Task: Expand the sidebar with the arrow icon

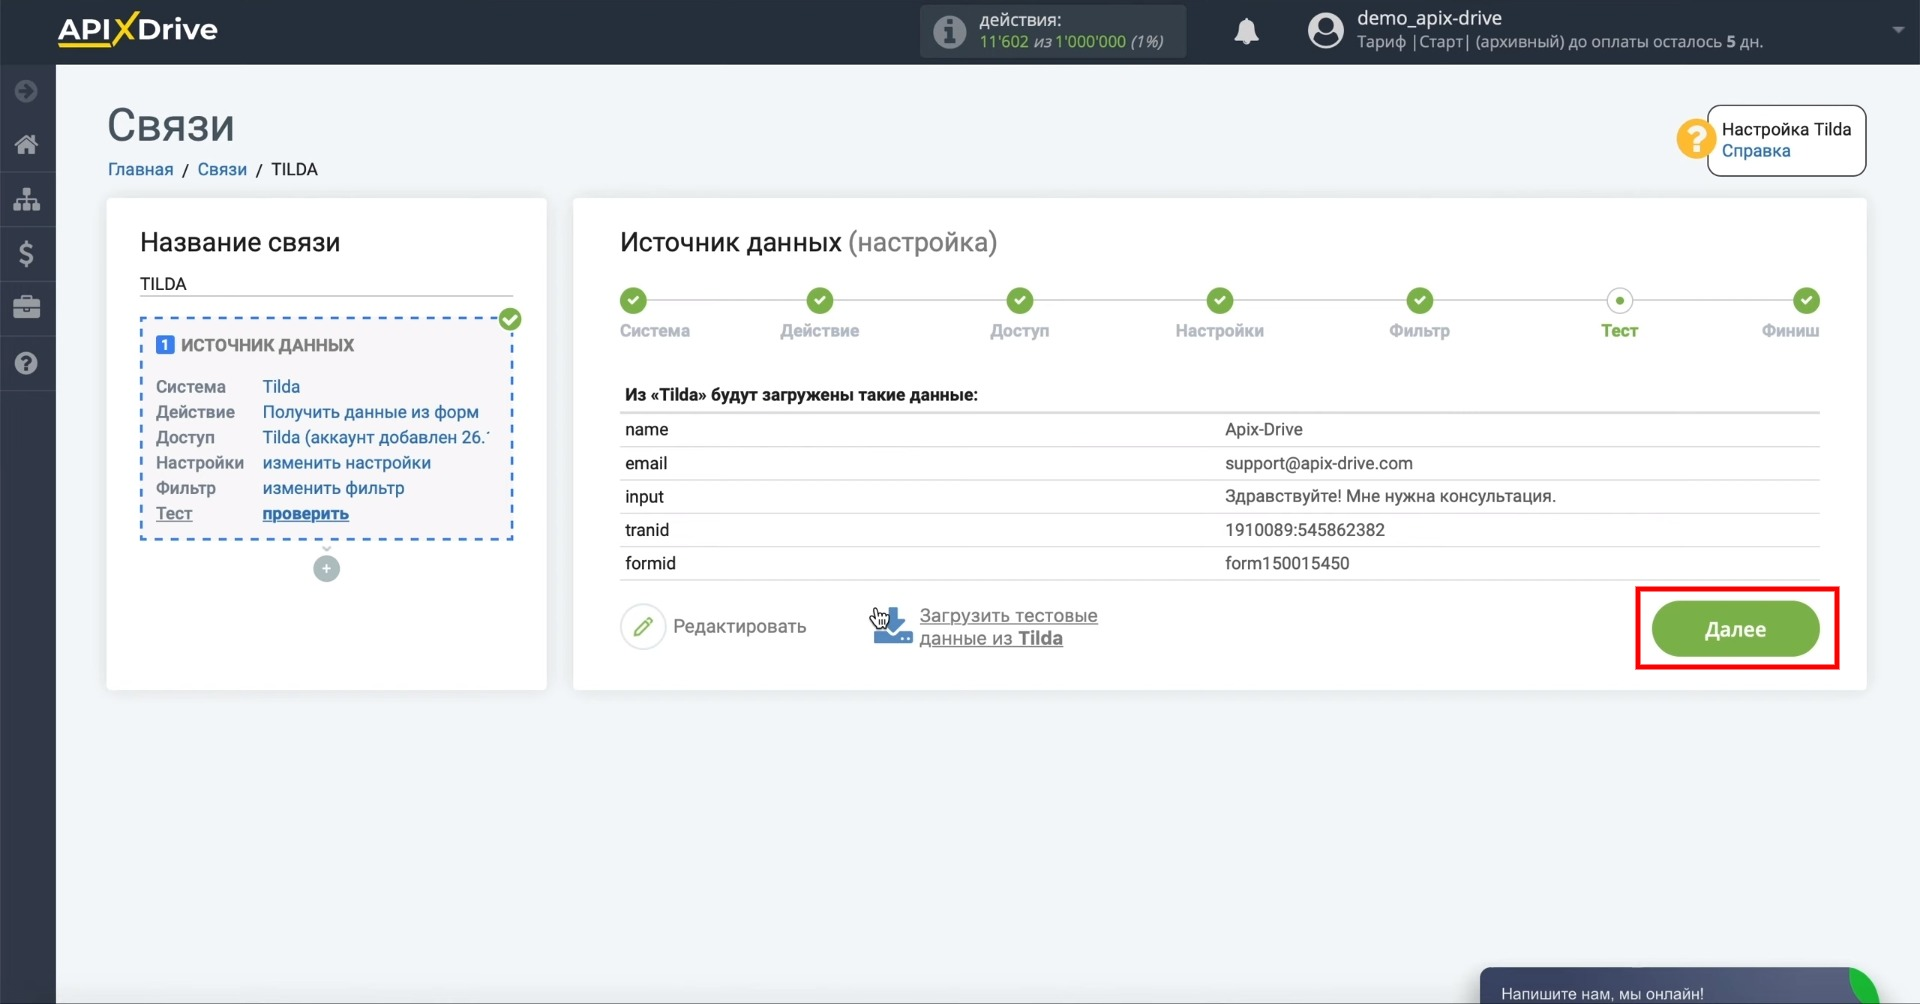Action: (27, 91)
